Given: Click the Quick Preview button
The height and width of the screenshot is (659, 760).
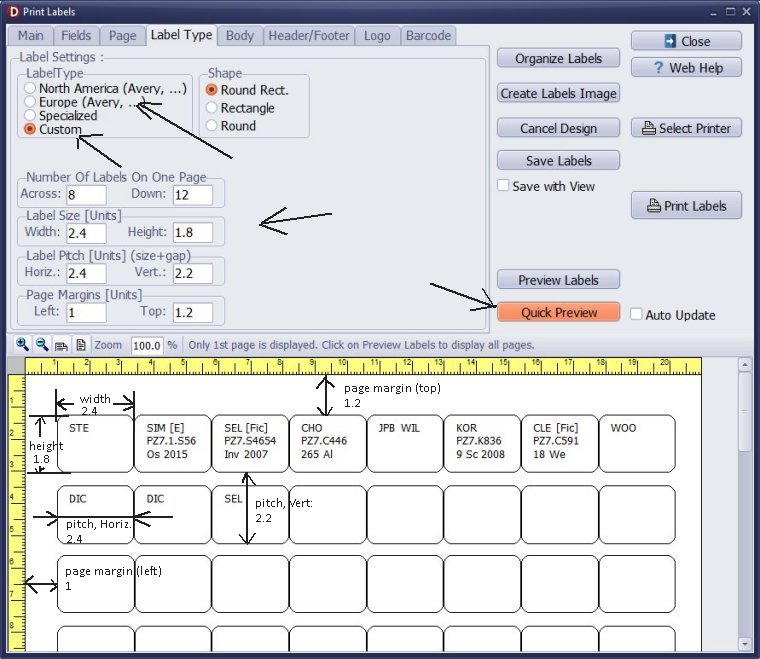Looking at the screenshot, I should (558, 312).
